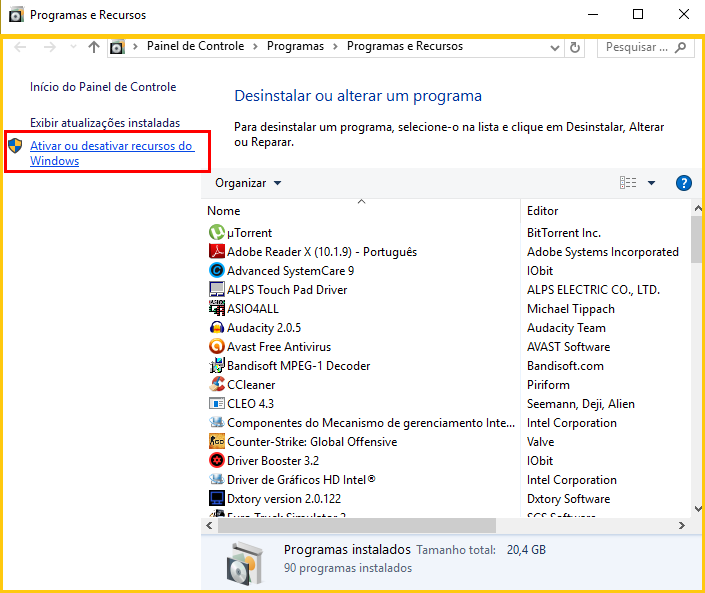The height and width of the screenshot is (593, 705).
Task: Click the Bandisoft MPEG-1 Decoder icon
Action: (x=217, y=366)
